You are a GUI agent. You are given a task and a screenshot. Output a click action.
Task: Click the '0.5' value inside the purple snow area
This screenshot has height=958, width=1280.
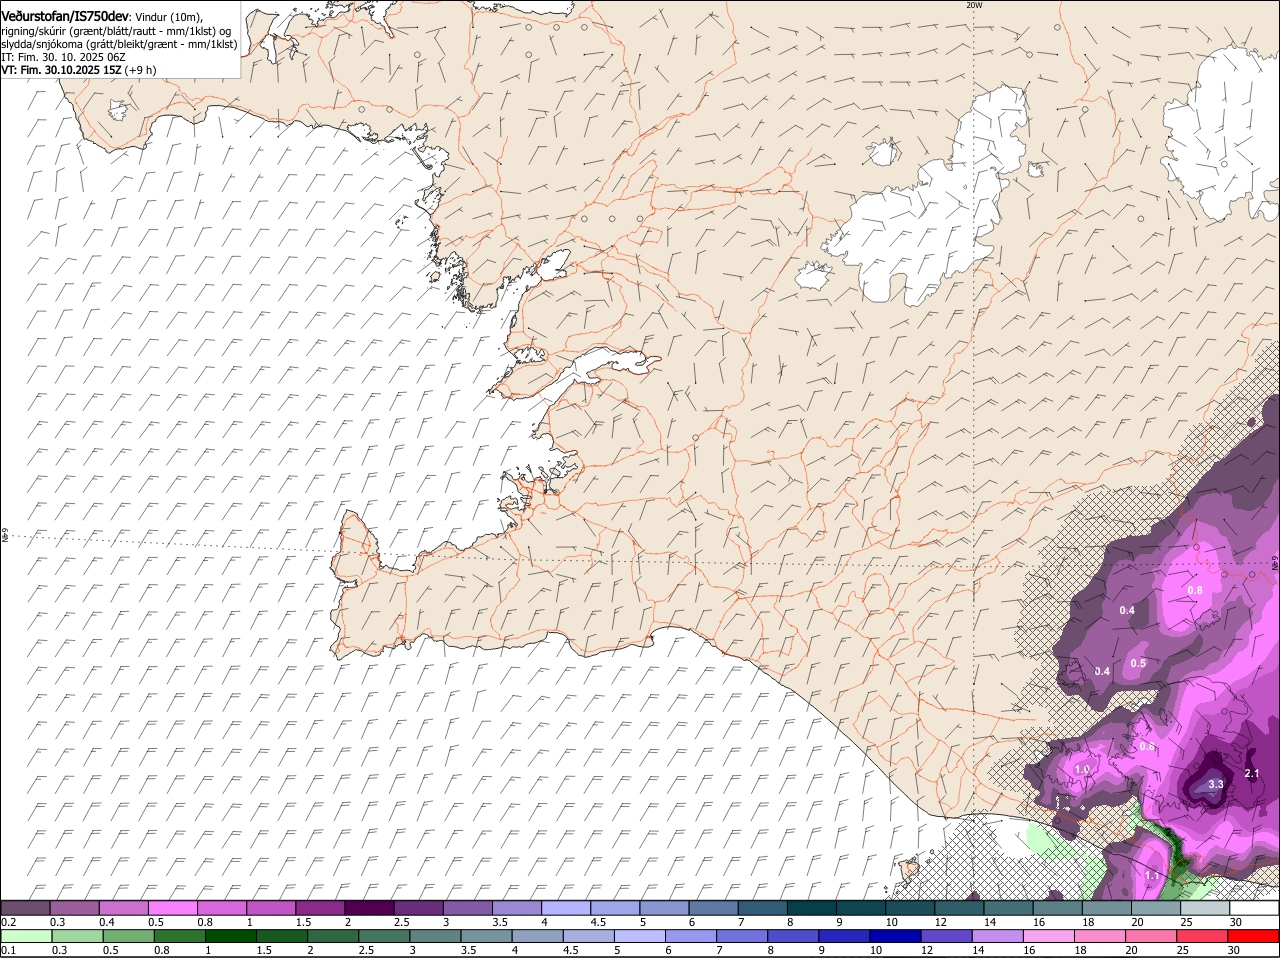tap(1138, 663)
